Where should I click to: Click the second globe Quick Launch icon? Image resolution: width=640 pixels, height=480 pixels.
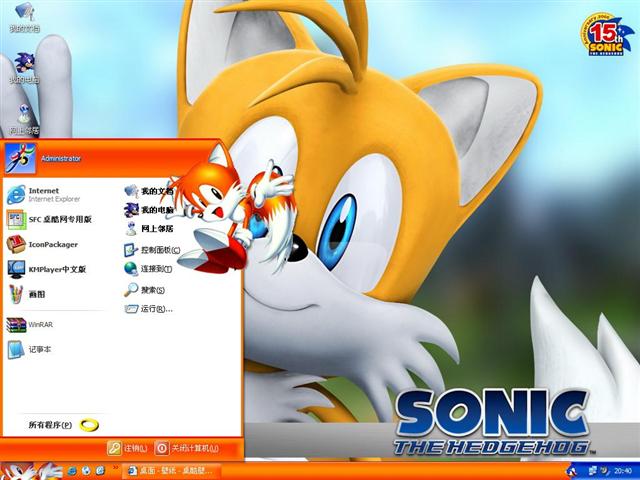pos(86,471)
